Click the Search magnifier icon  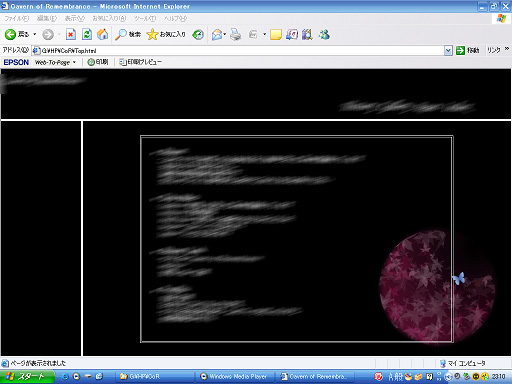(x=128, y=34)
